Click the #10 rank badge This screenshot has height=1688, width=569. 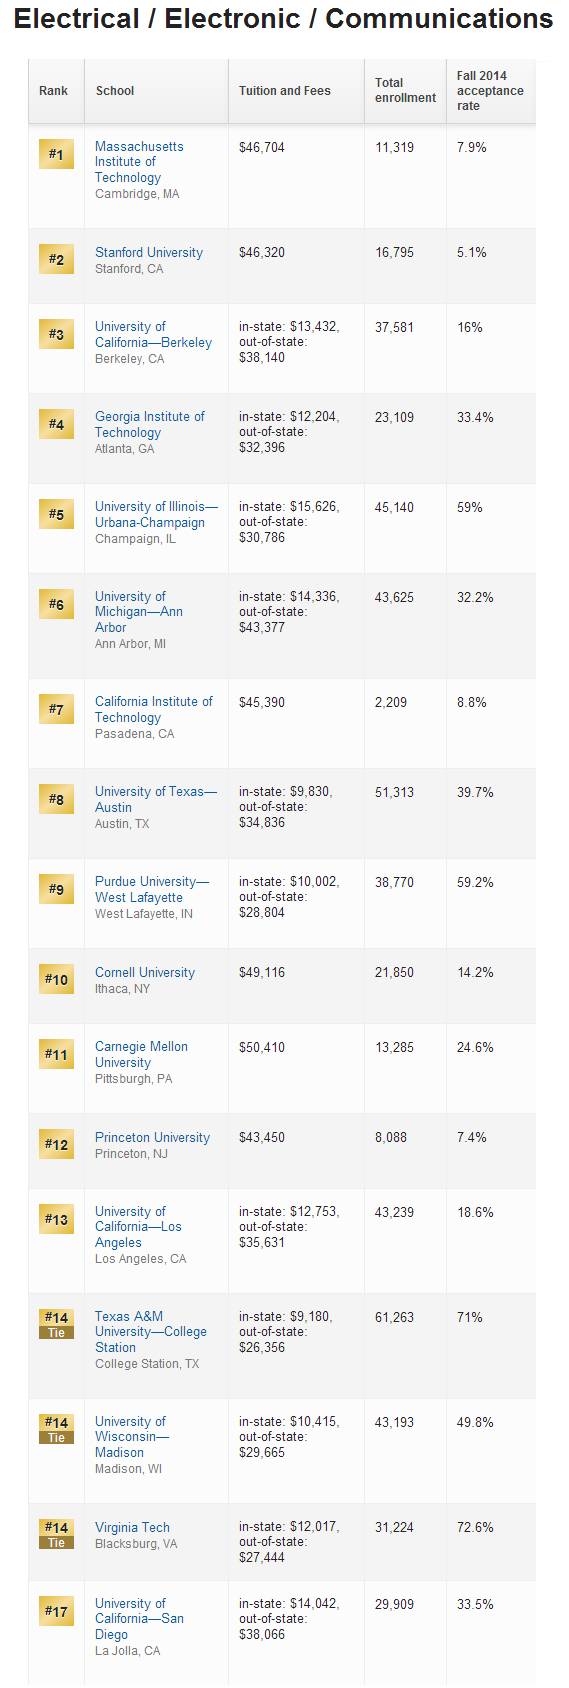tap(56, 980)
